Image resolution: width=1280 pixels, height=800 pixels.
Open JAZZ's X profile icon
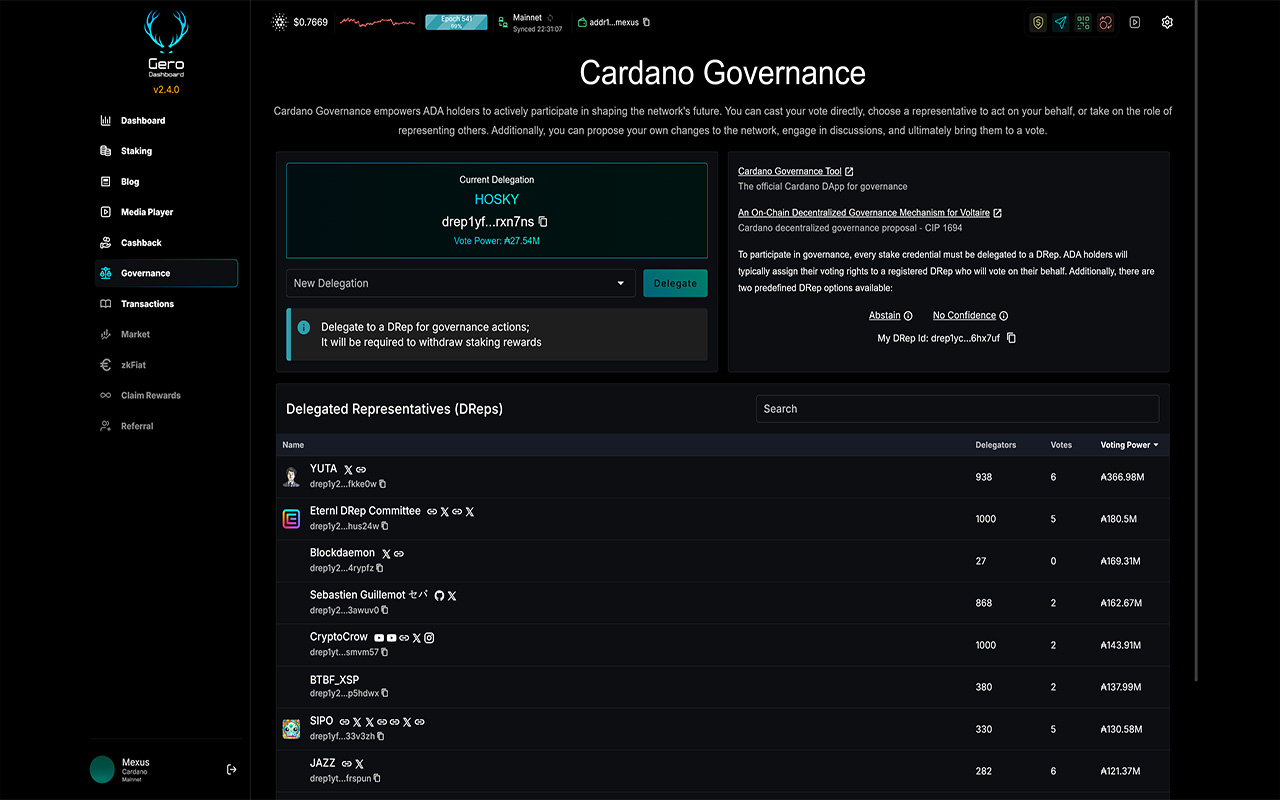[x=360, y=764]
